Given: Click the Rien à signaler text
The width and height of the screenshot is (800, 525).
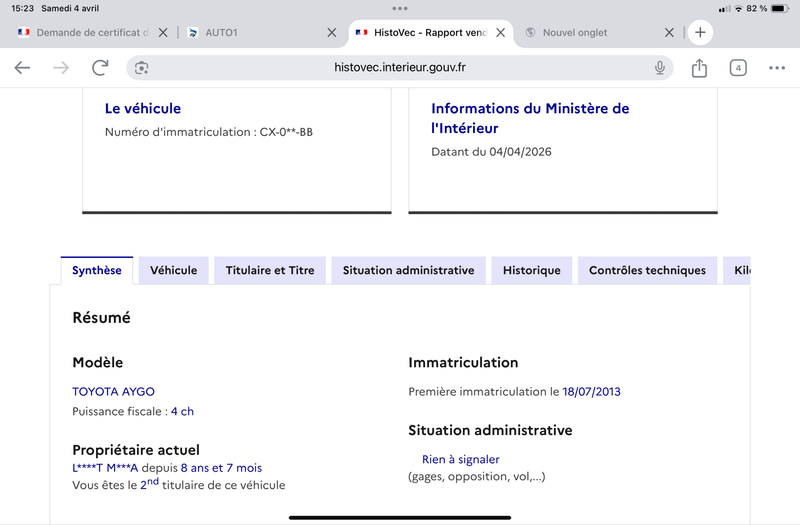Looking at the screenshot, I should click(x=460, y=459).
